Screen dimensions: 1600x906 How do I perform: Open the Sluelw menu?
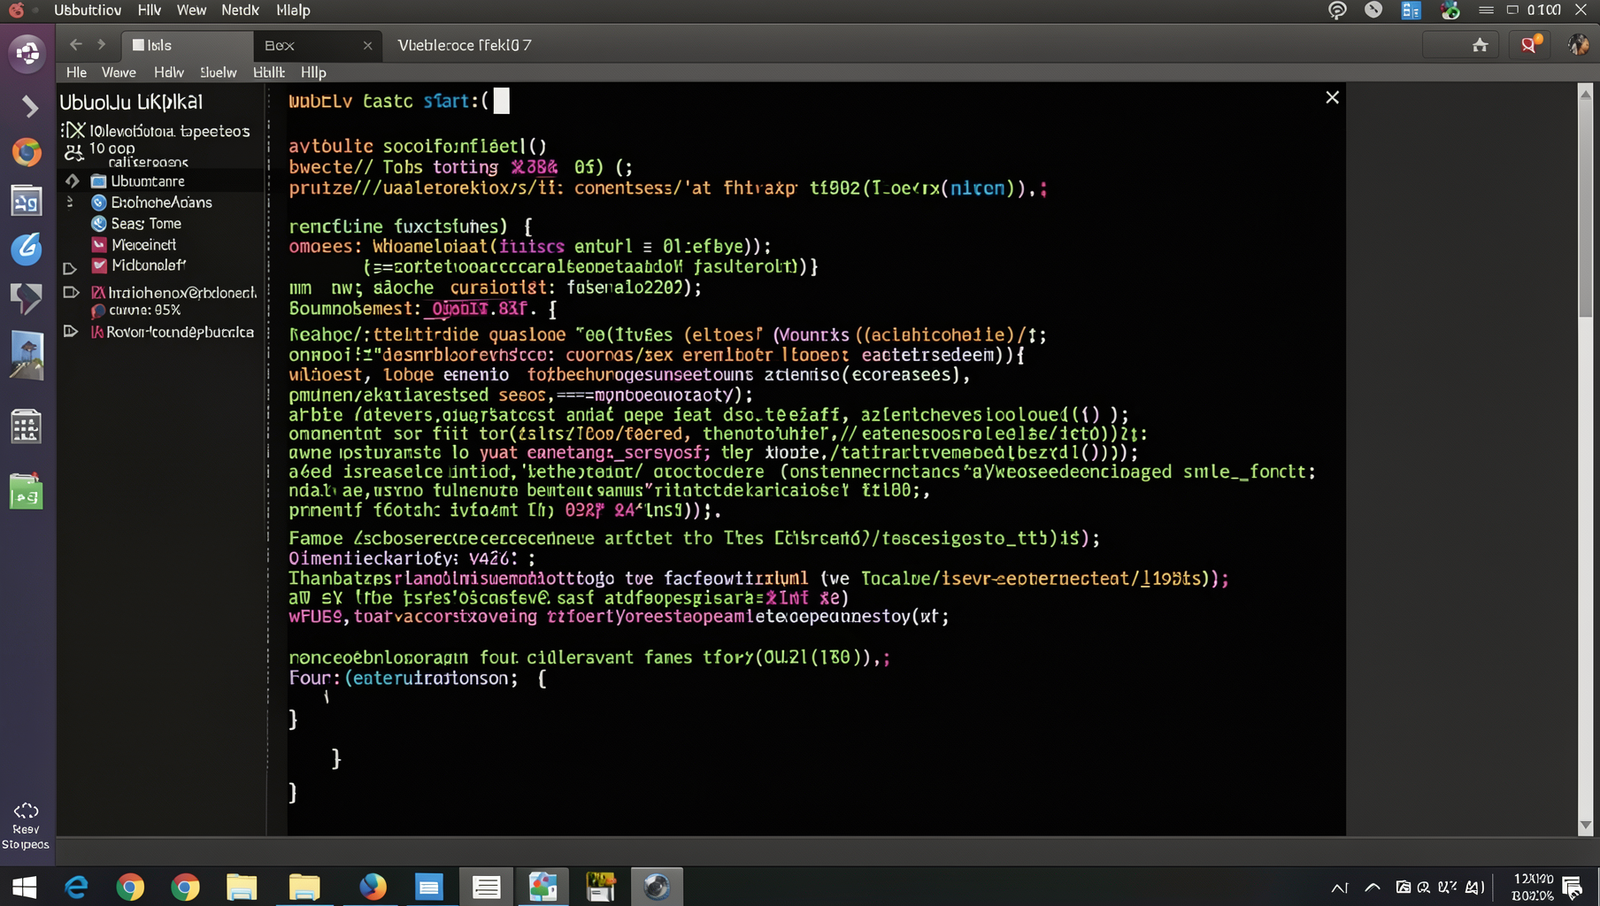[218, 72]
